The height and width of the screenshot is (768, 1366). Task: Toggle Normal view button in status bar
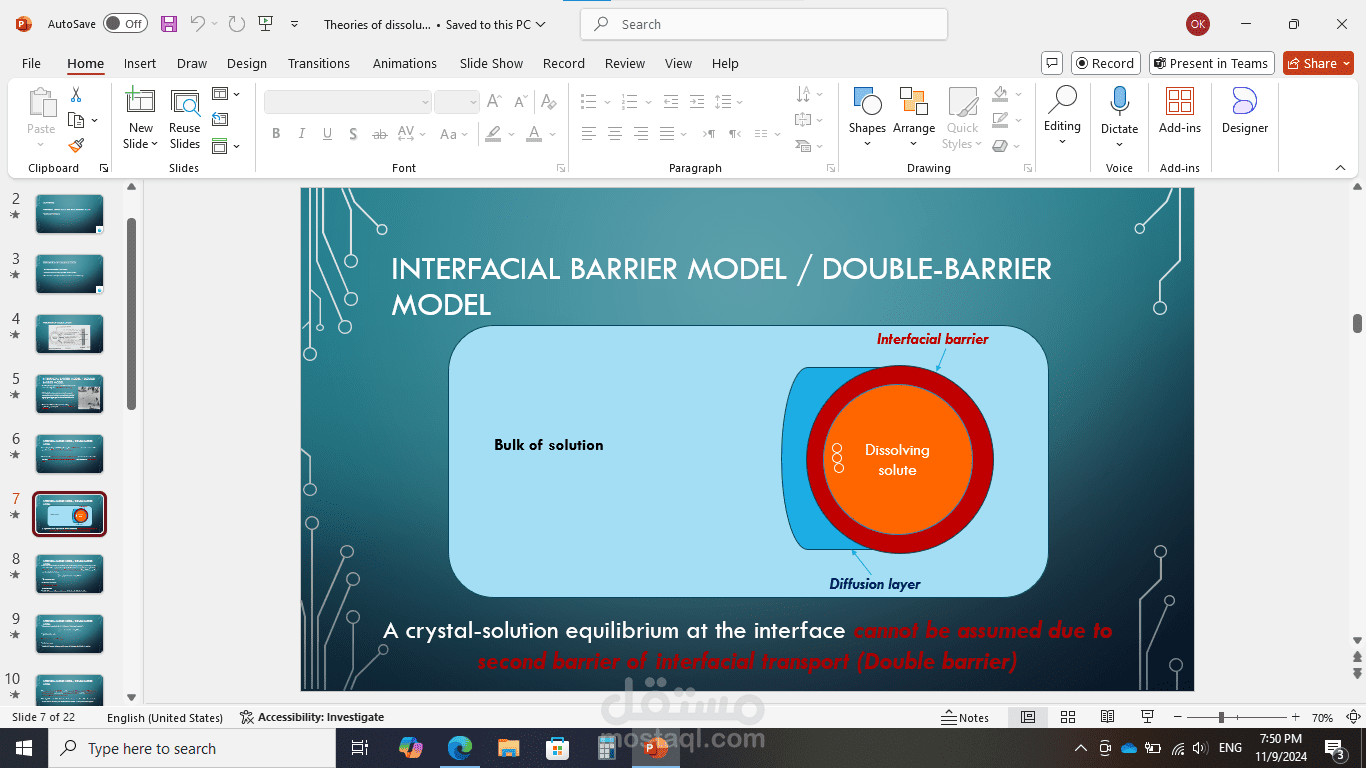[x=1027, y=717]
